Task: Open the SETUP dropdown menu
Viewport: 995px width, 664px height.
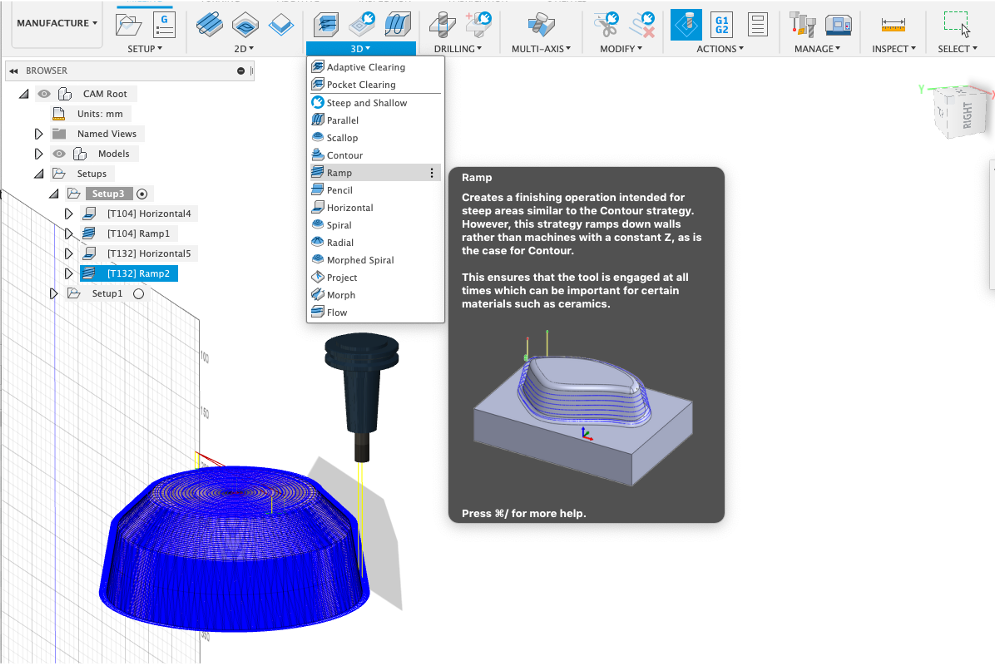Action: click(x=145, y=48)
